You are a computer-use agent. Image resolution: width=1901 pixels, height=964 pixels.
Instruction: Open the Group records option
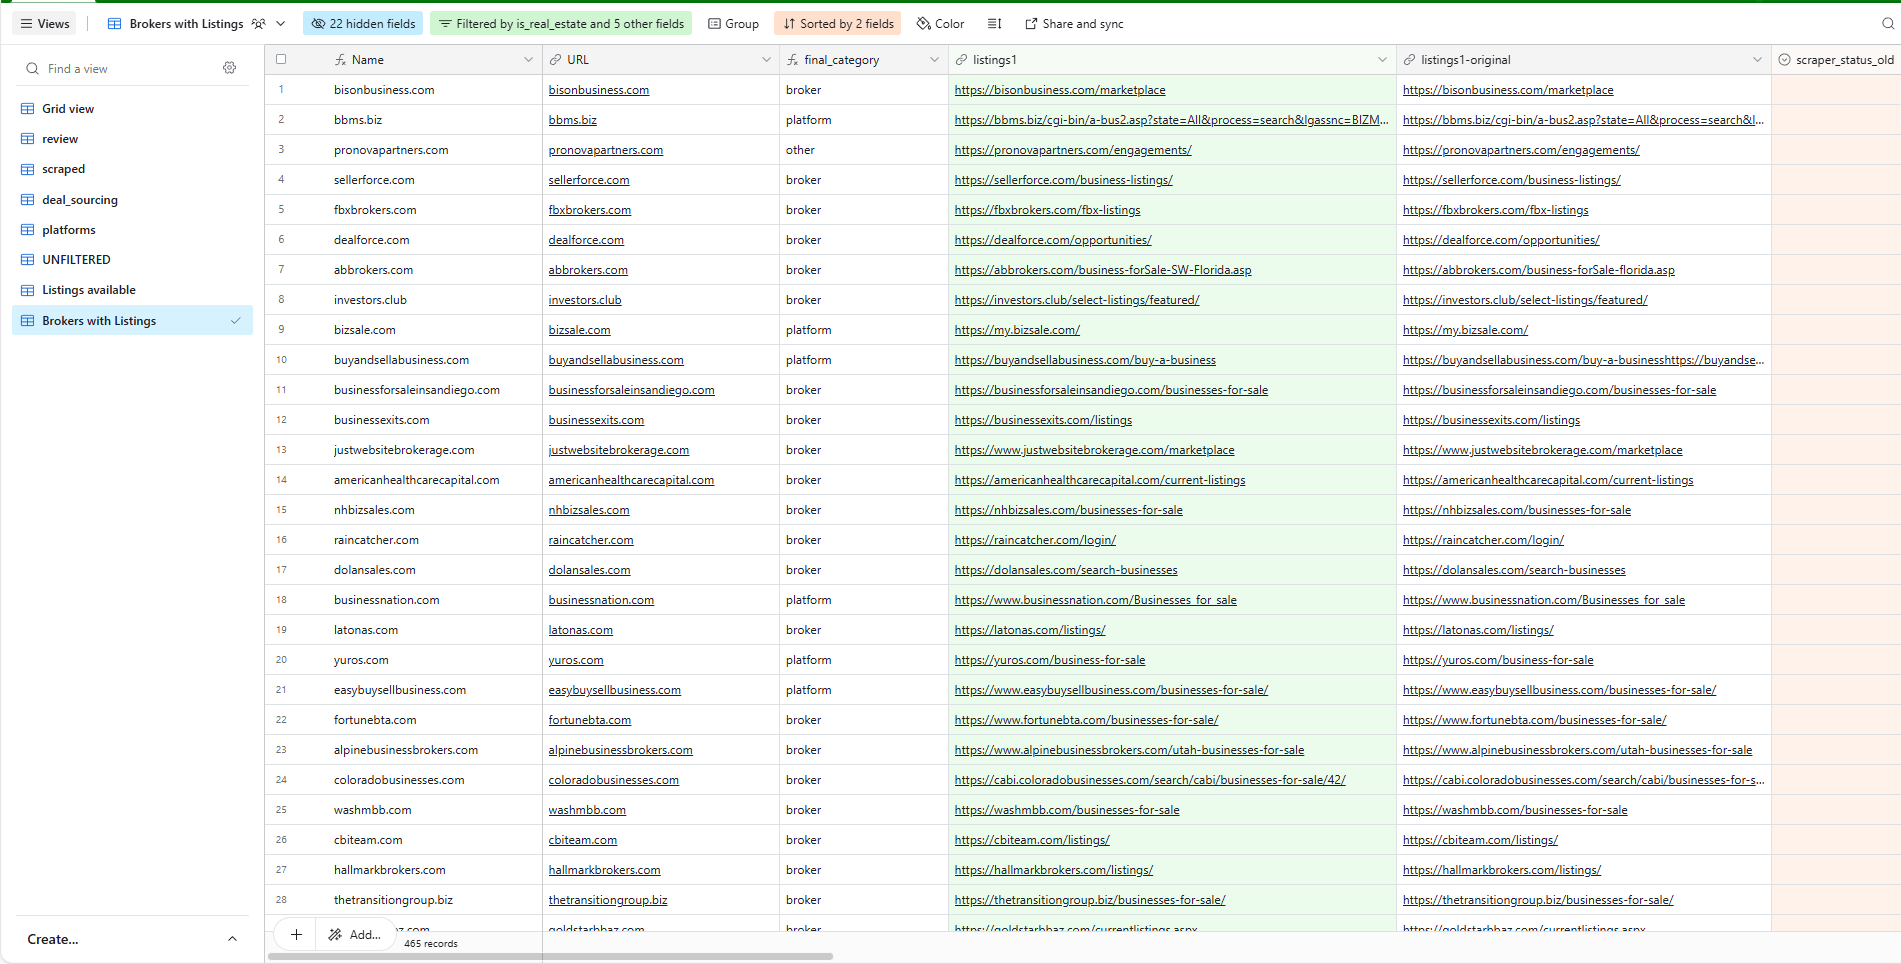(x=733, y=24)
